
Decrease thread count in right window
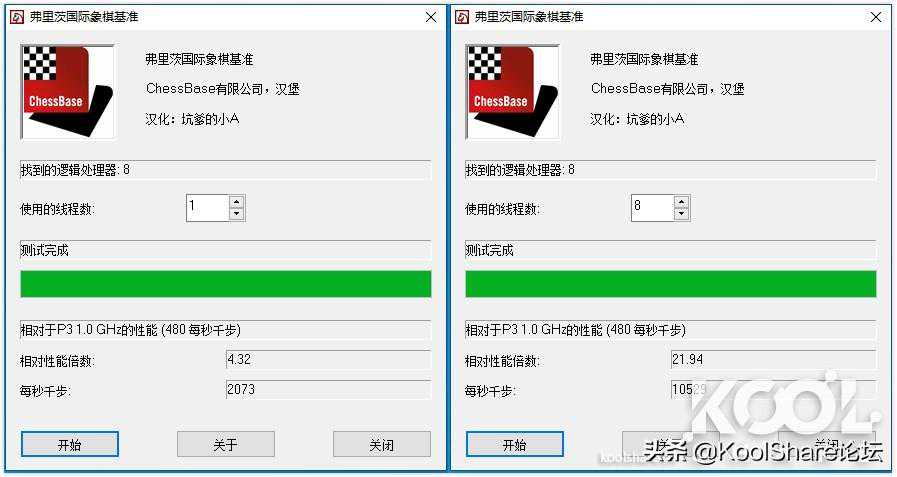pos(681,214)
